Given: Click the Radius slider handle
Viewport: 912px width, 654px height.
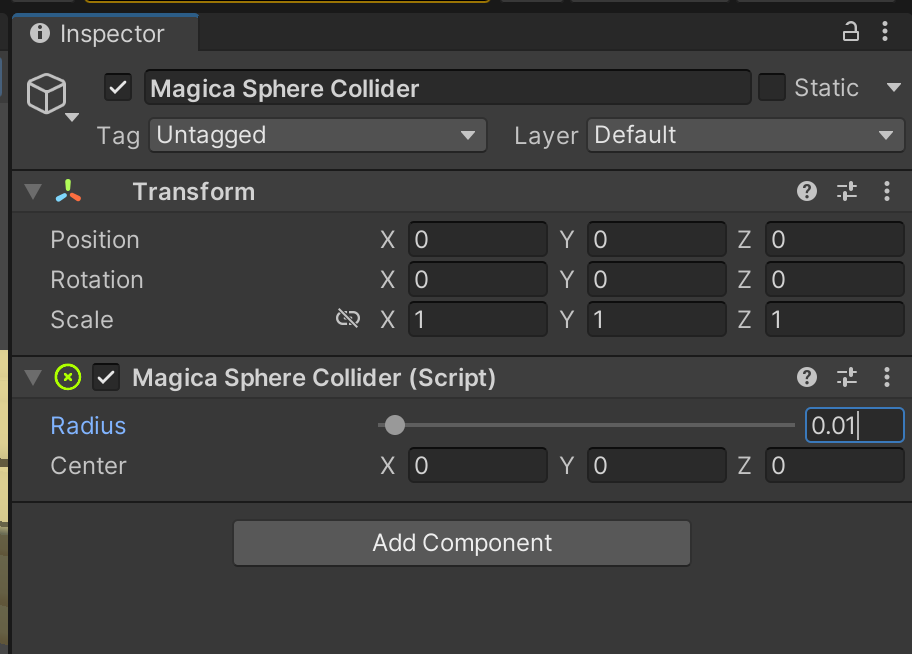Looking at the screenshot, I should [x=395, y=425].
